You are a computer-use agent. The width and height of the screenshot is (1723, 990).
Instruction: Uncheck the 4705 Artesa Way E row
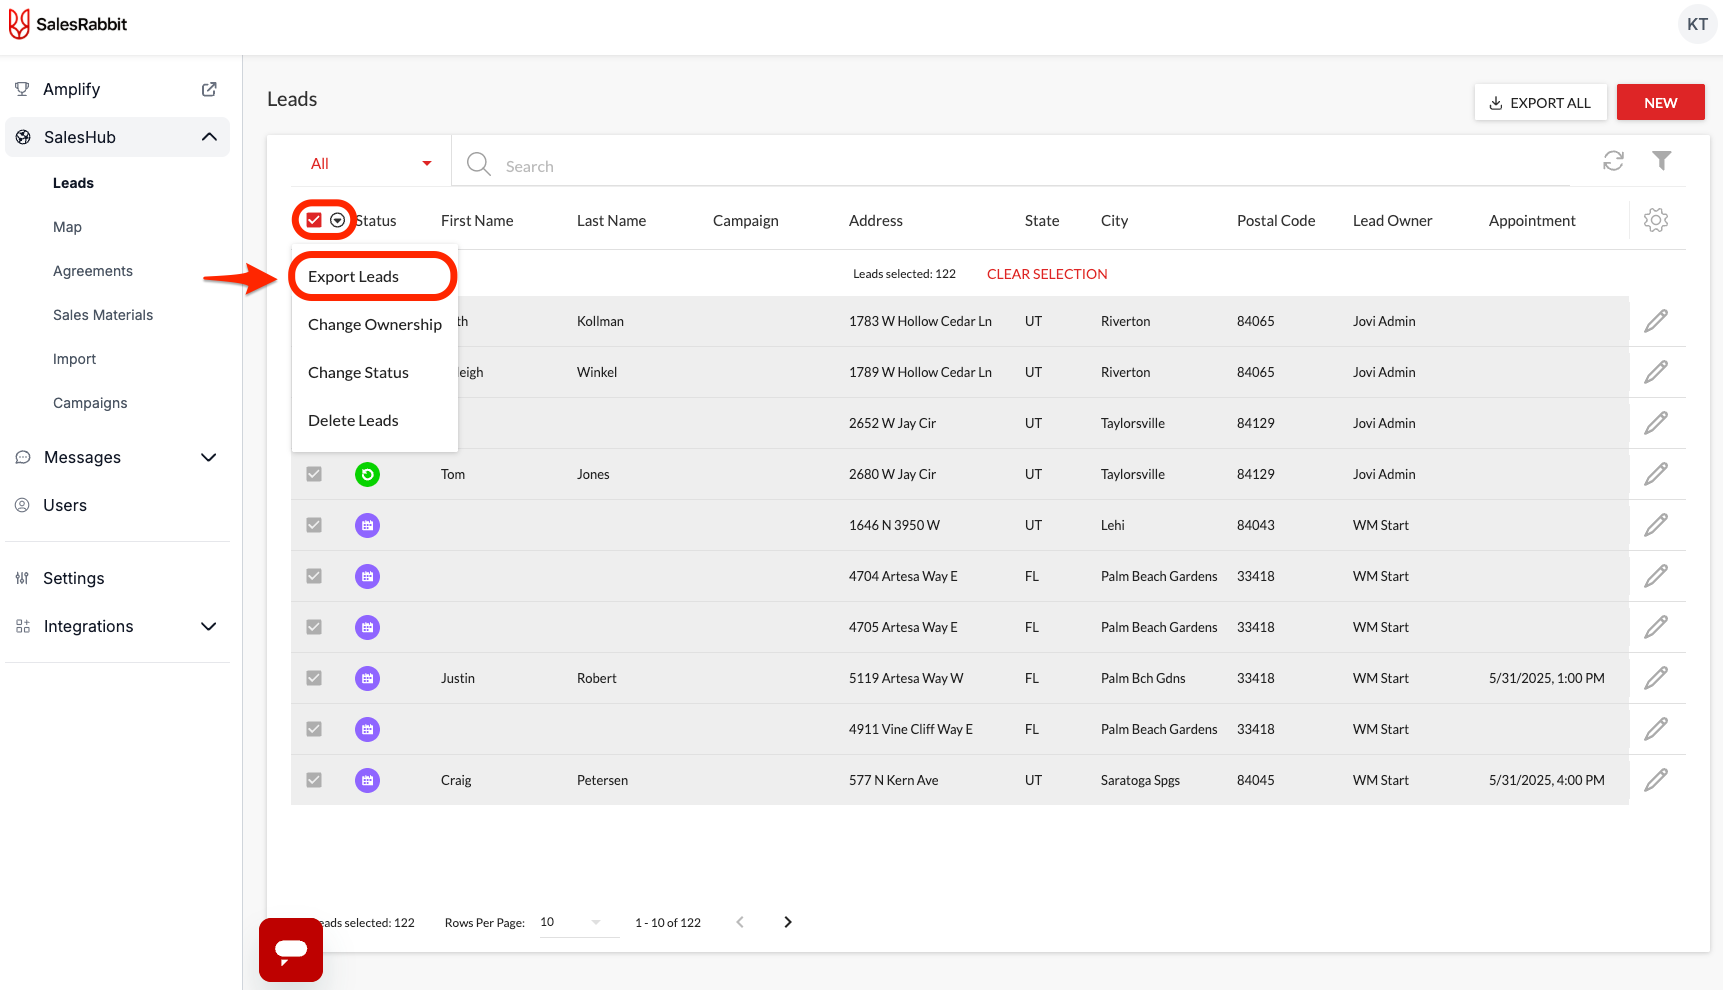click(x=314, y=627)
